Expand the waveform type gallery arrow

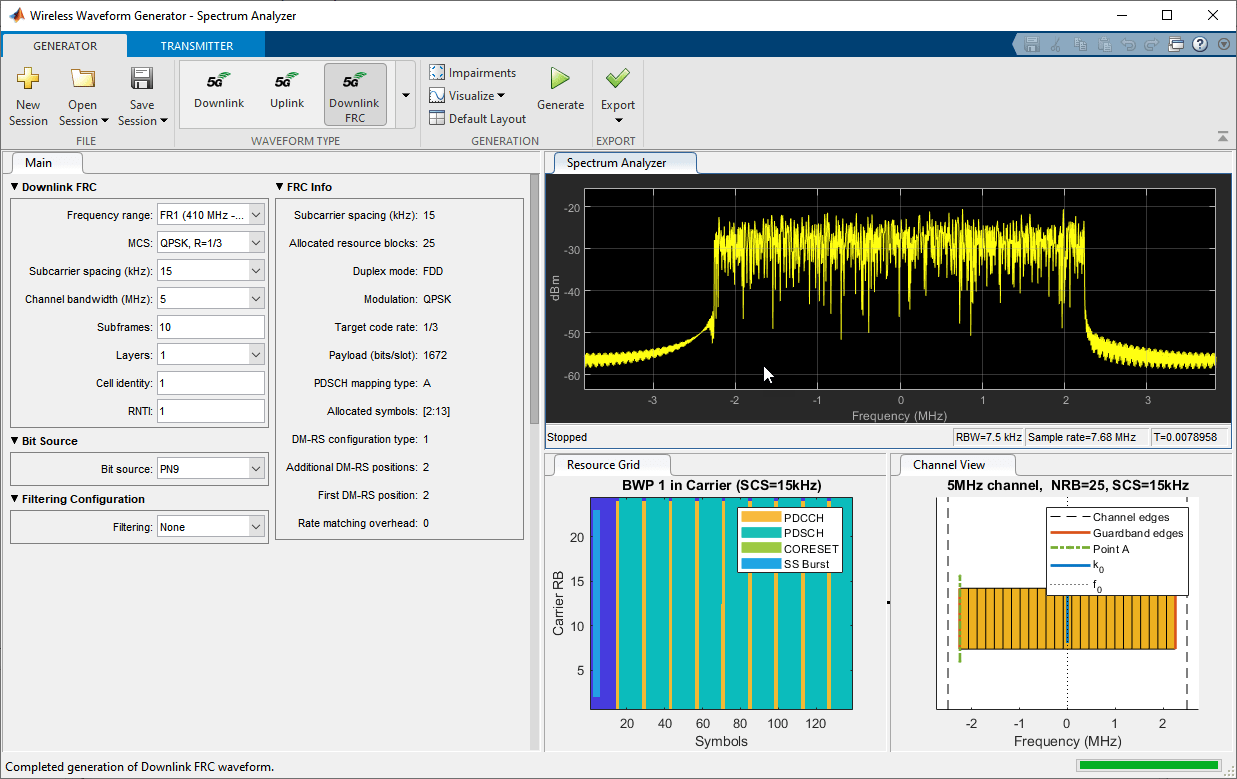[x=406, y=95]
